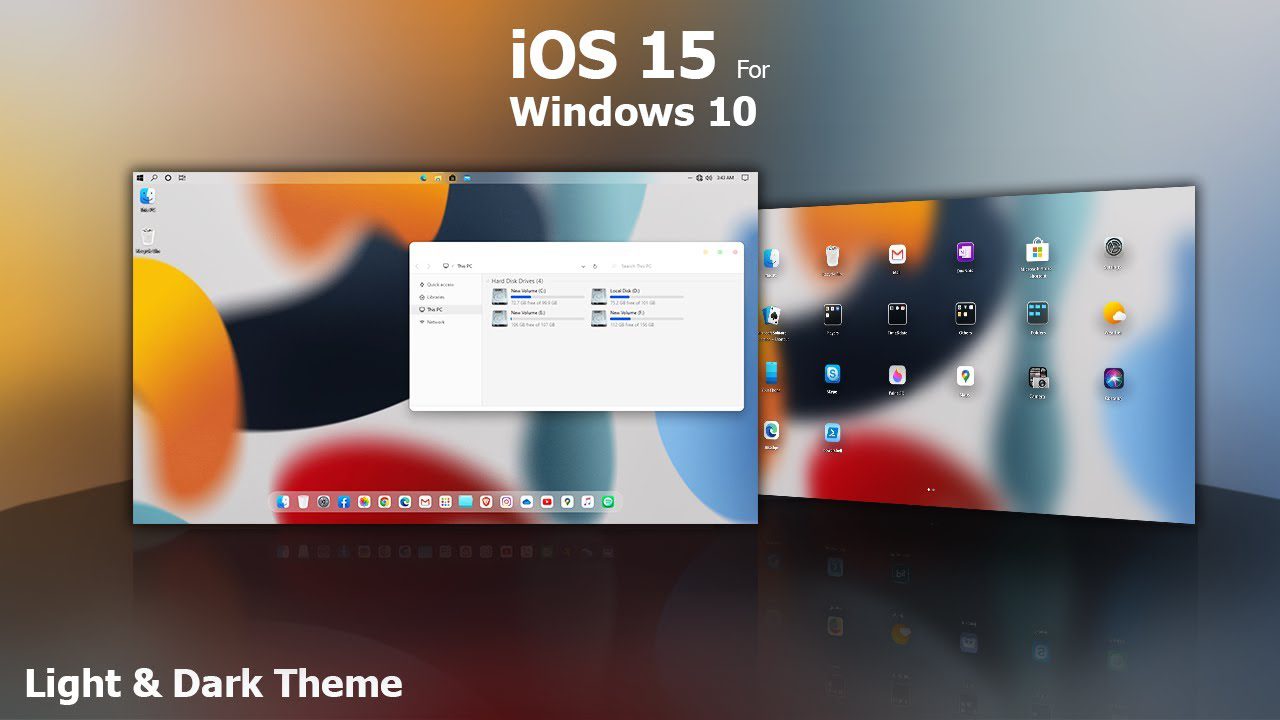Open Instagram from the dock
This screenshot has width=1280, height=720.
(506, 502)
